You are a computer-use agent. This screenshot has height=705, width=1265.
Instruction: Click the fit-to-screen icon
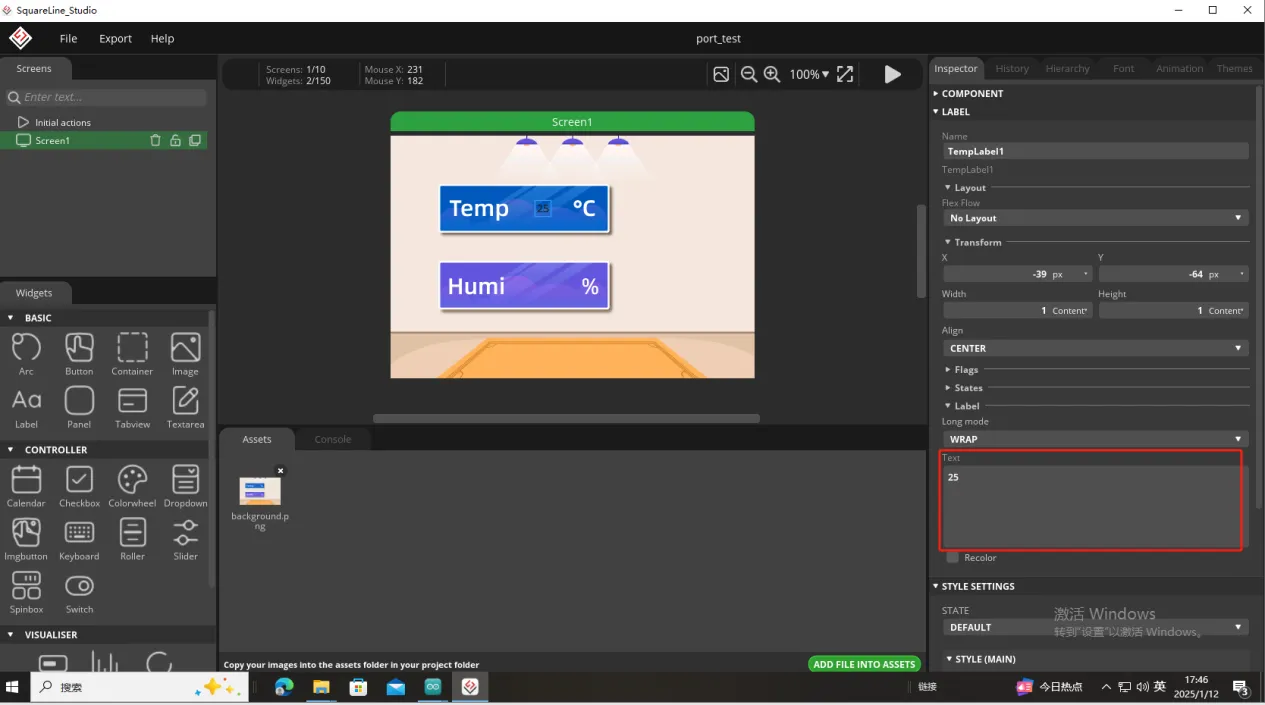coord(845,74)
